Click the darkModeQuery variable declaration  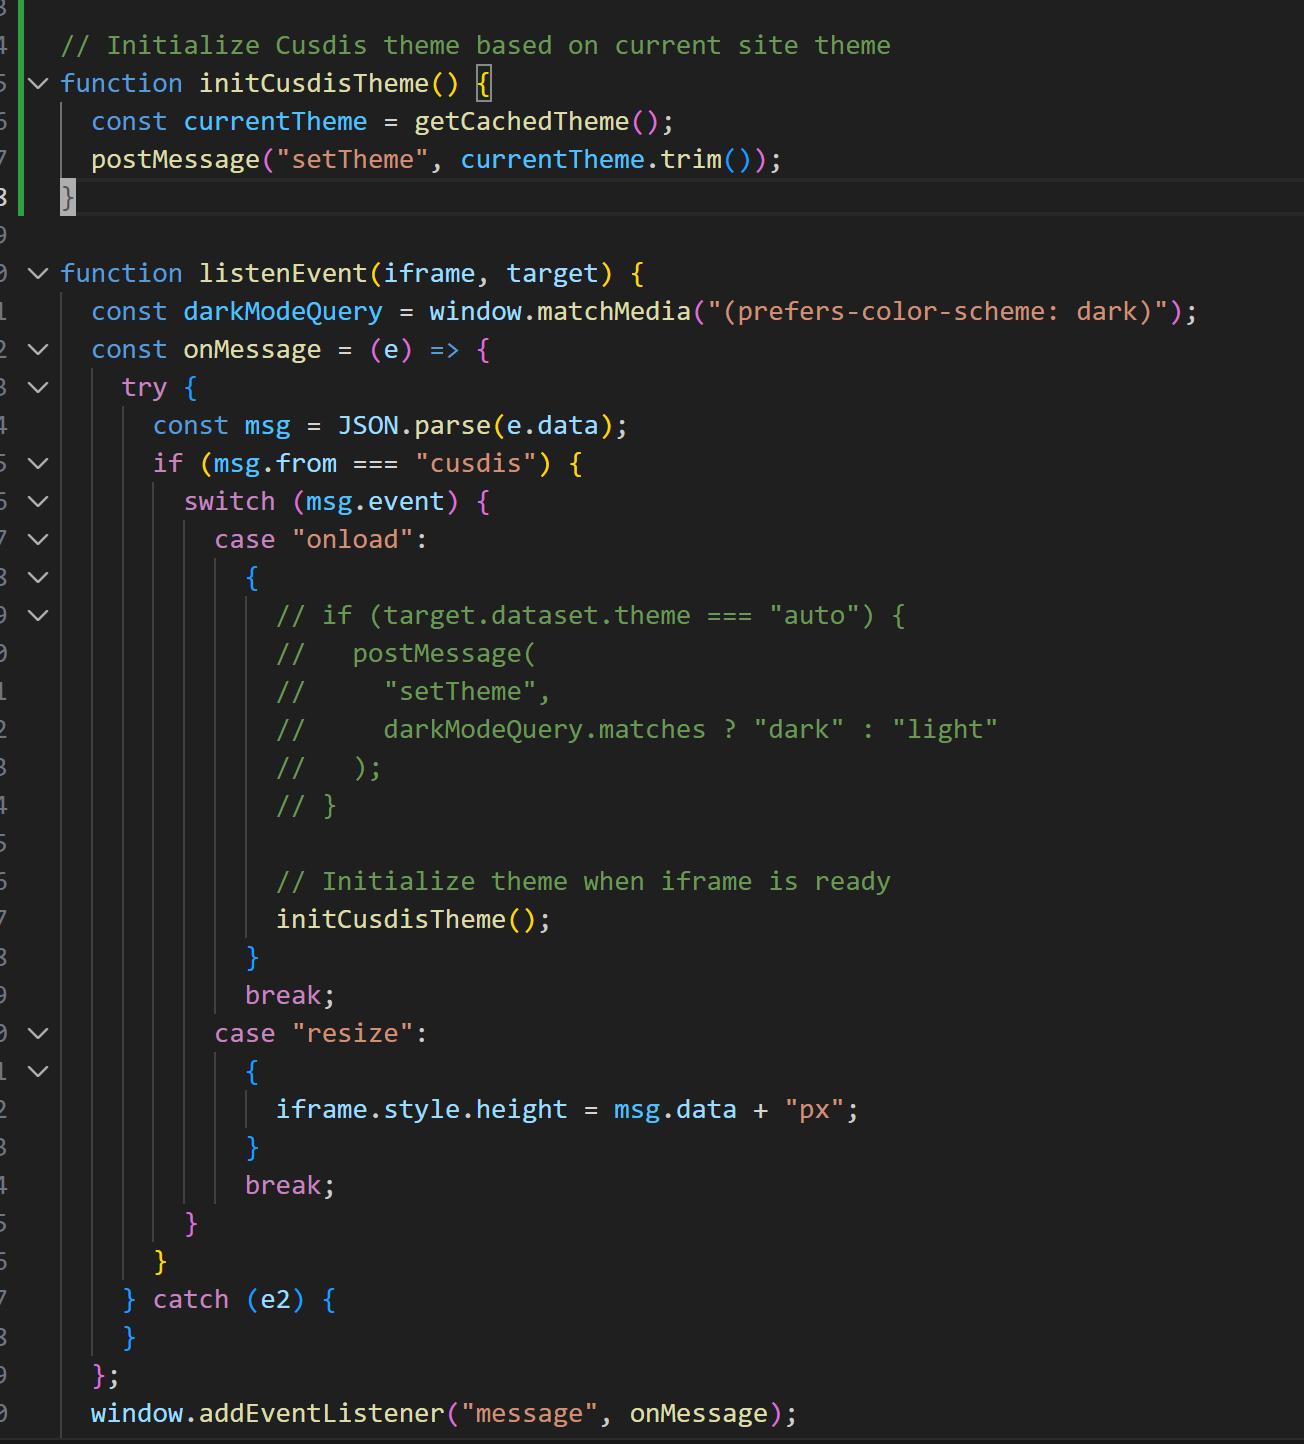point(282,311)
